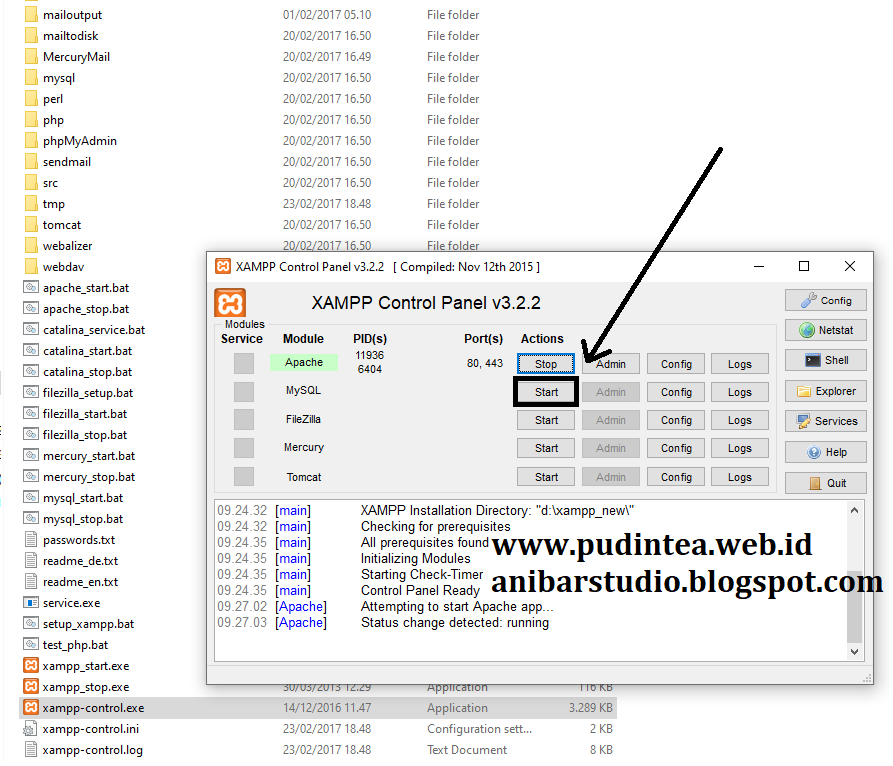Open the Logs for FileZilla
This screenshot has width=893, height=766.
click(x=739, y=420)
